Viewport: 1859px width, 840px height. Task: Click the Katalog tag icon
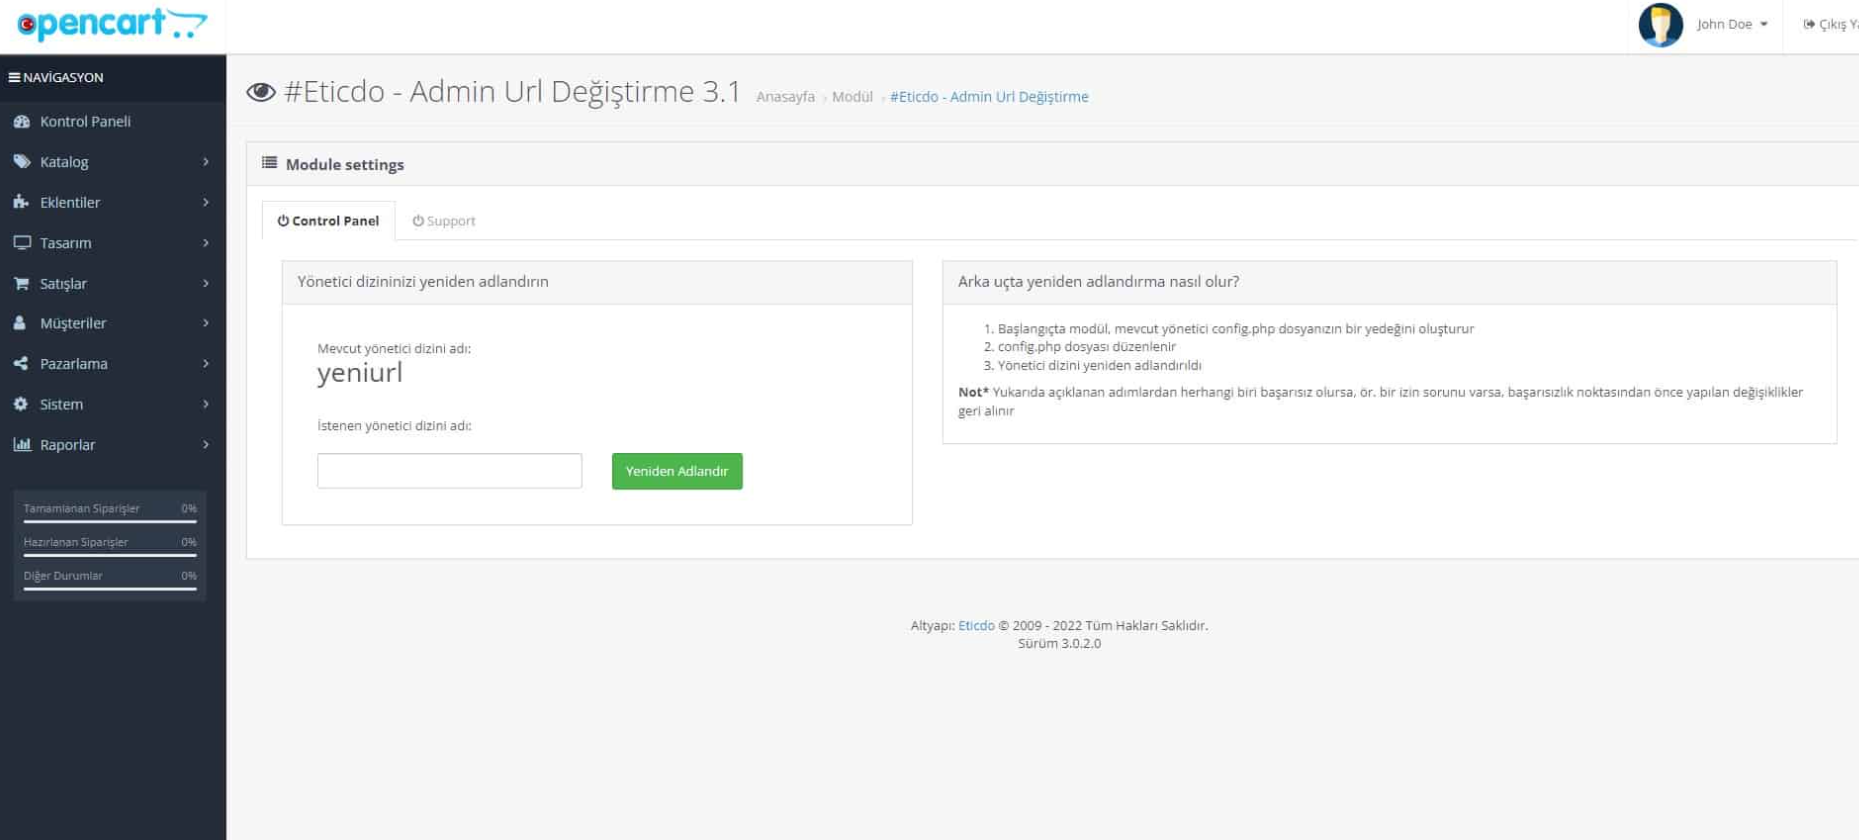pyautogui.click(x=21, y=161)
